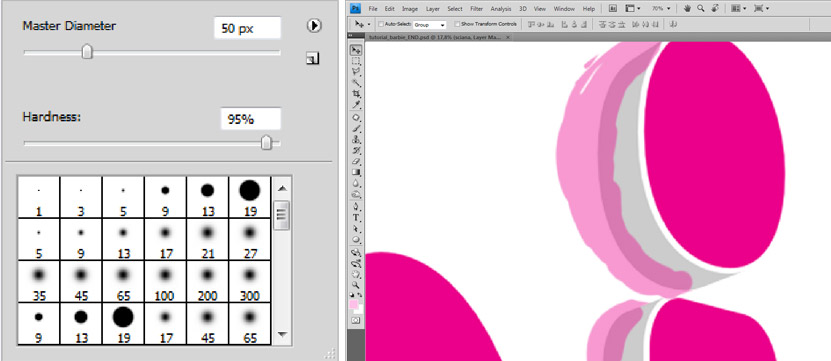
Task: Reset default foreground and background colors
Action: point(352,295)
